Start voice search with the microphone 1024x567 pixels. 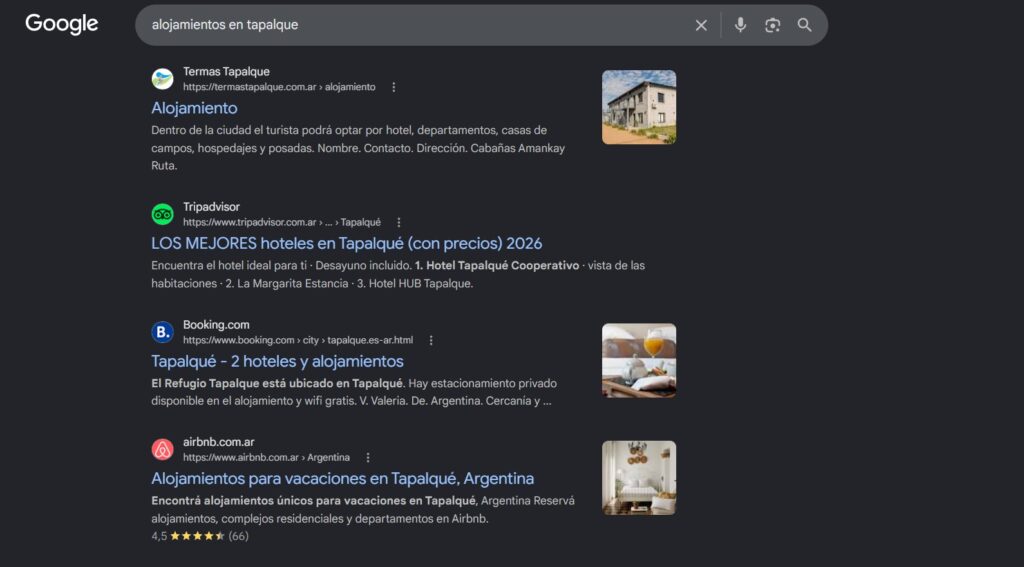point(740,25)
